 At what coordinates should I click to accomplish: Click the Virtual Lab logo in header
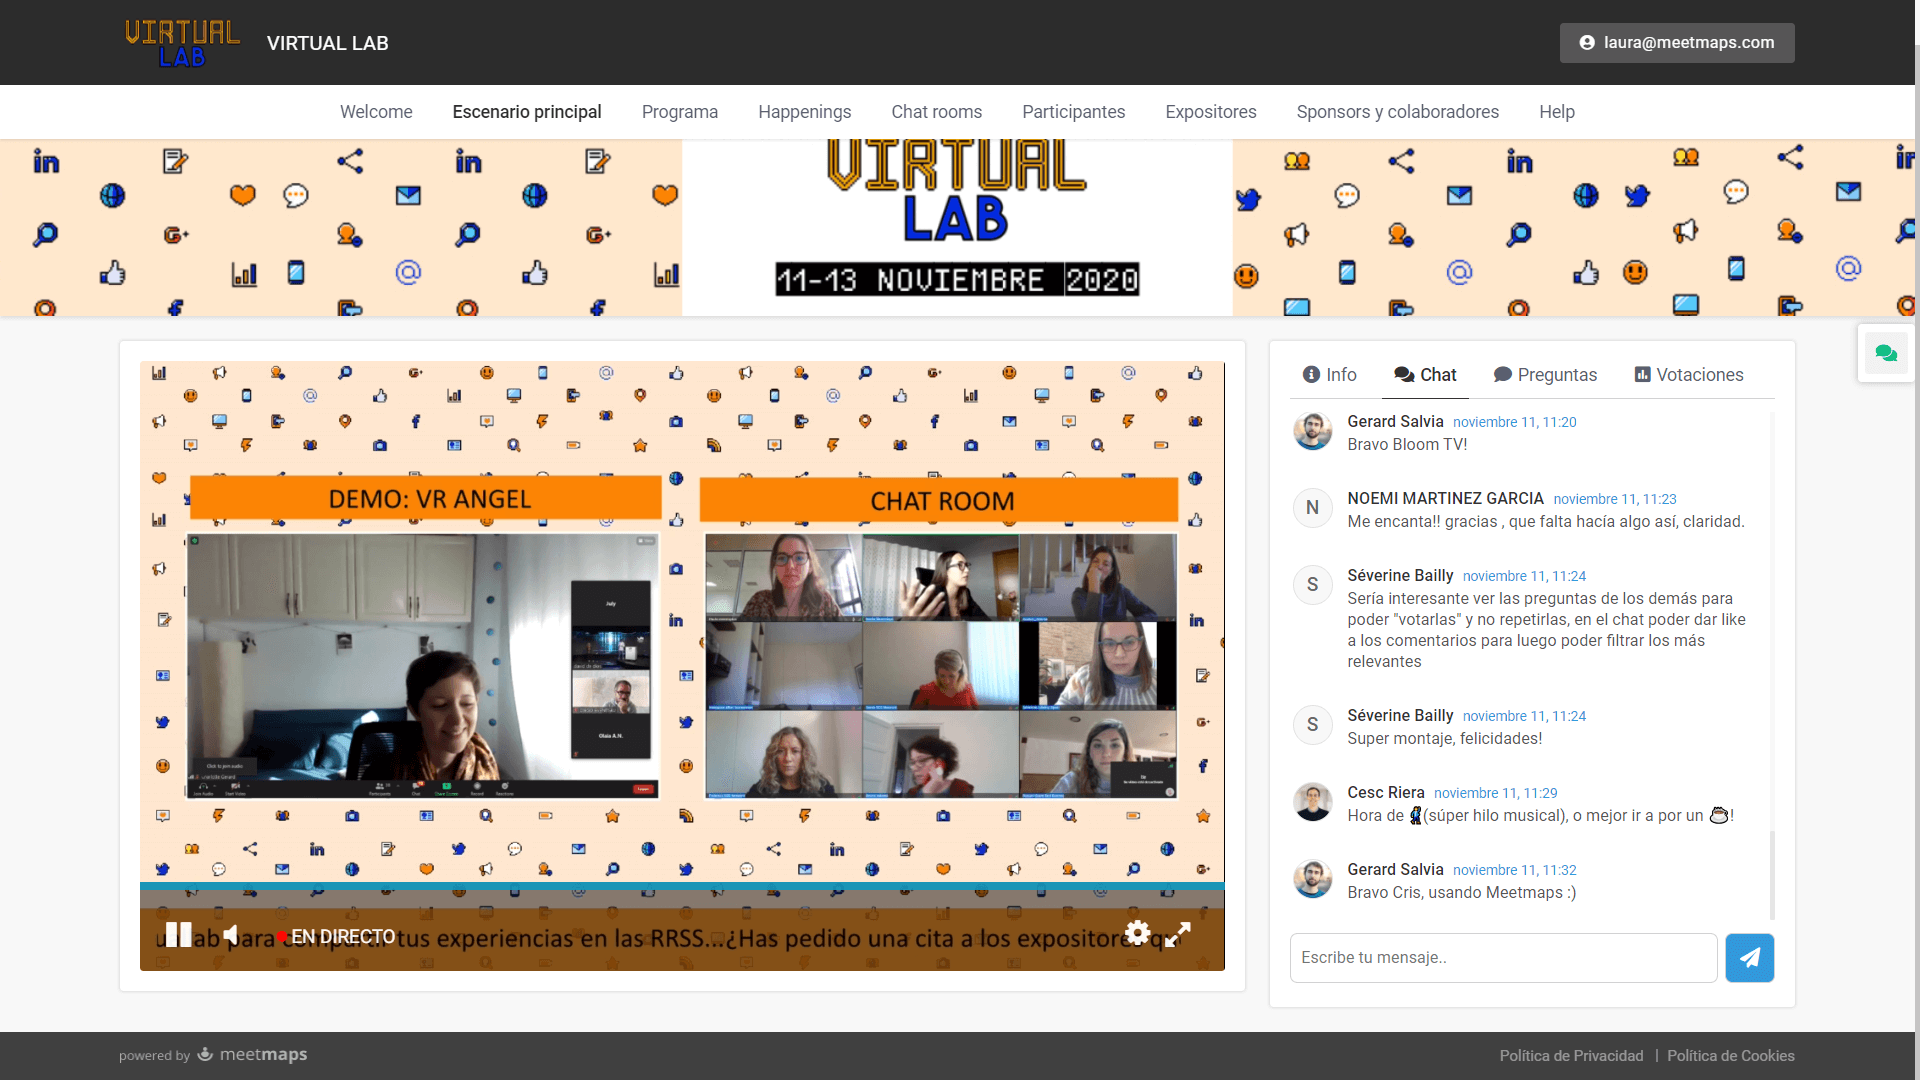coord(182,43)
